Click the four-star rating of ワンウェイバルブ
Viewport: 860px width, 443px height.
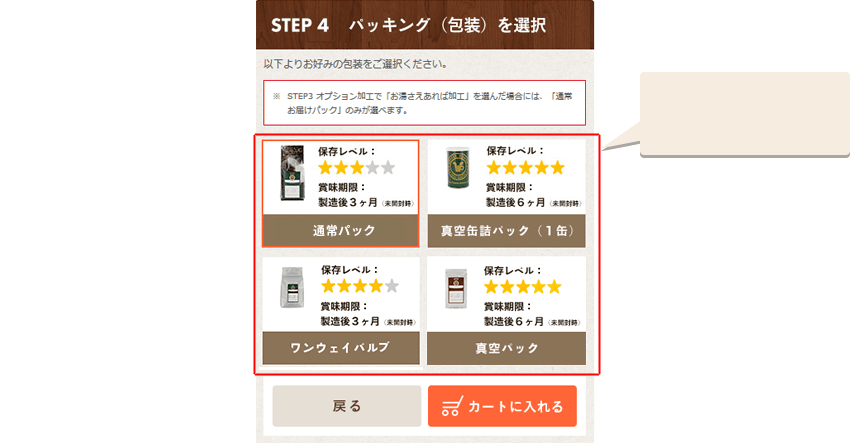(360, 286)
